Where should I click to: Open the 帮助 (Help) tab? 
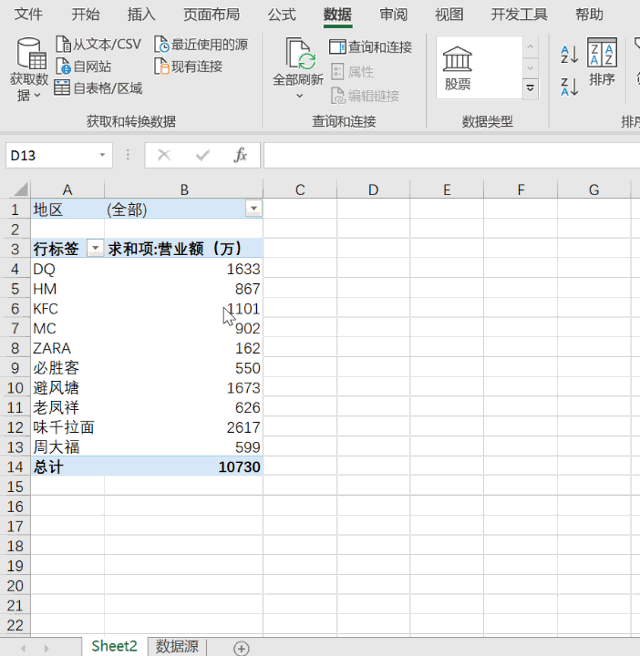(589, 14)
